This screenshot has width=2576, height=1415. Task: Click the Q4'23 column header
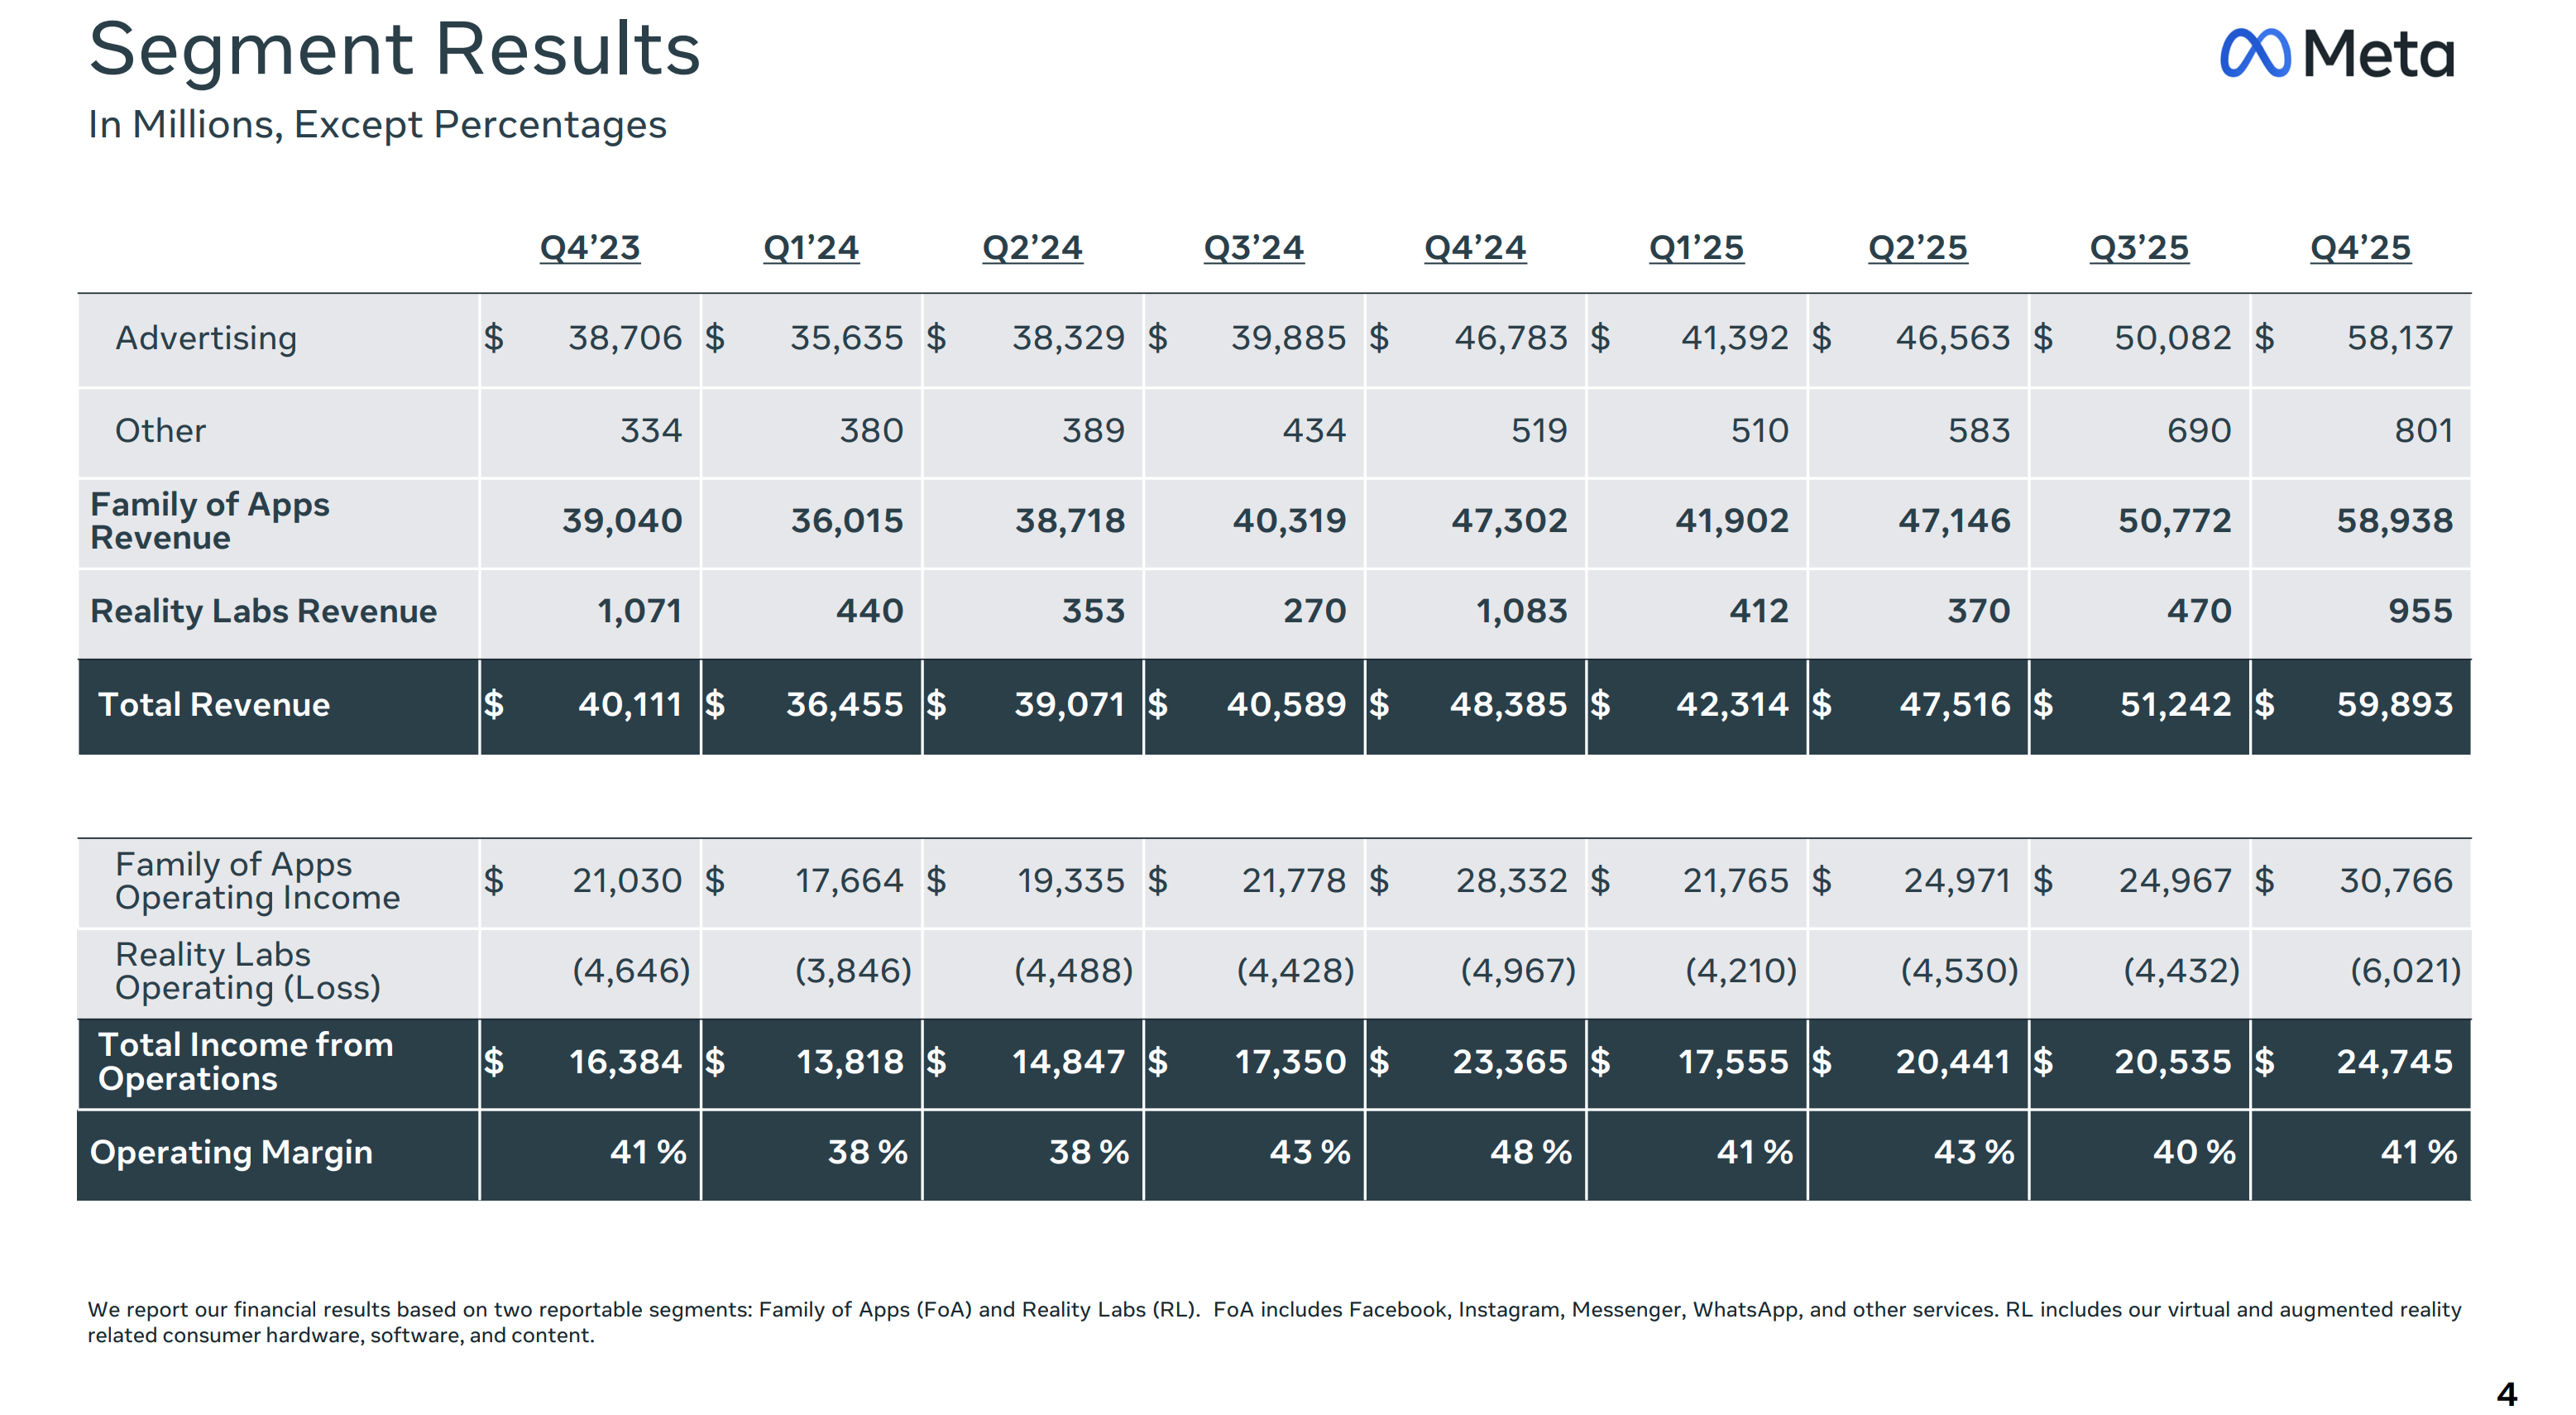[x=589, y=247]
